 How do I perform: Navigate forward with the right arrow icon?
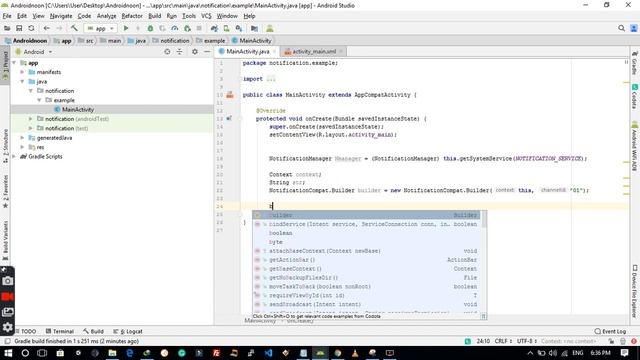(59, 28)
